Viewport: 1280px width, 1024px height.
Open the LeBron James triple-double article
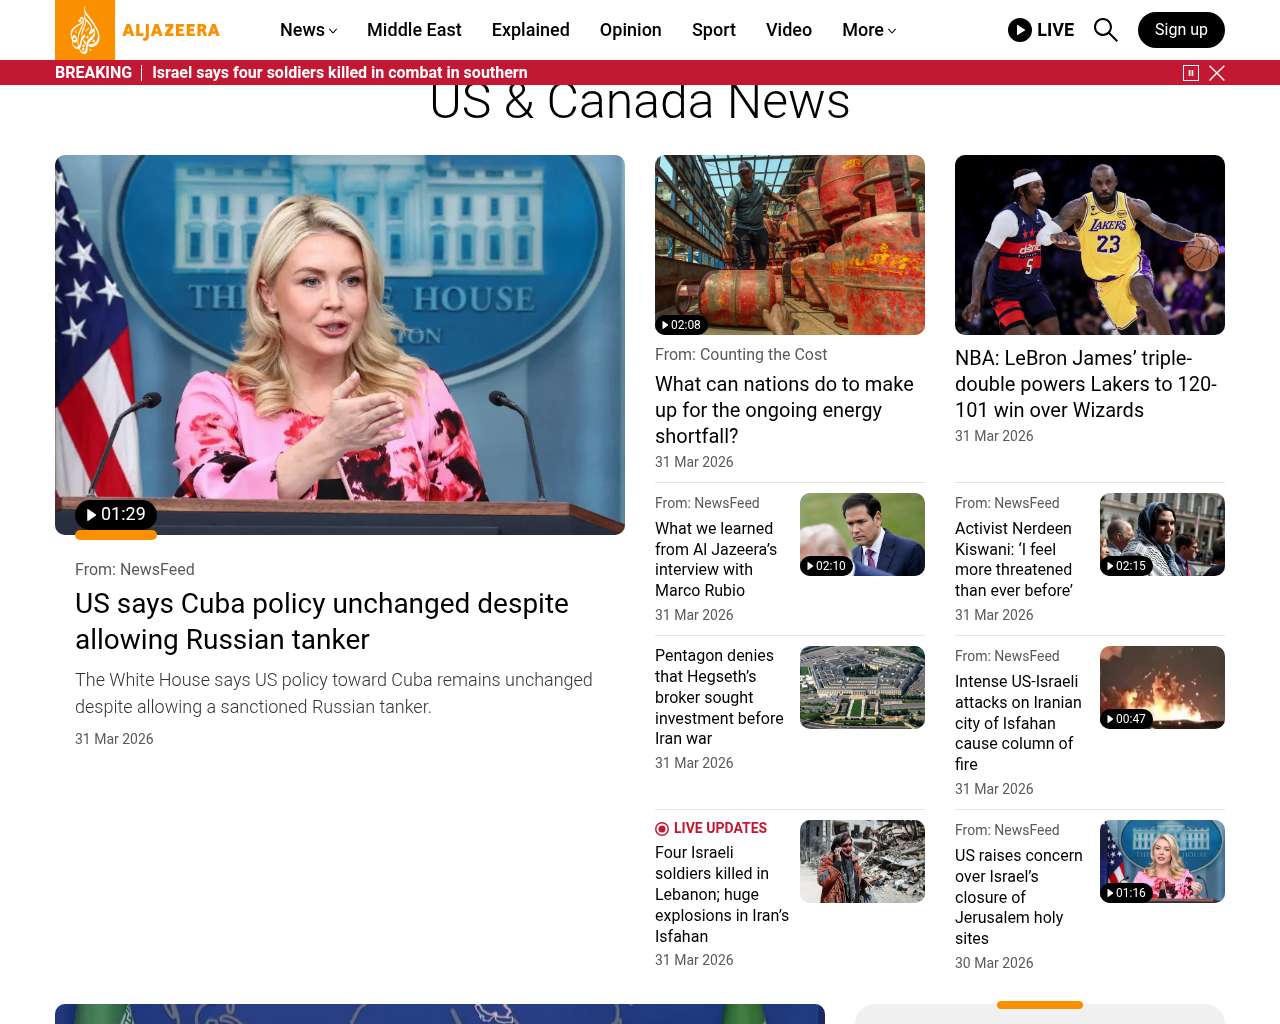[x=1085, y=384]
